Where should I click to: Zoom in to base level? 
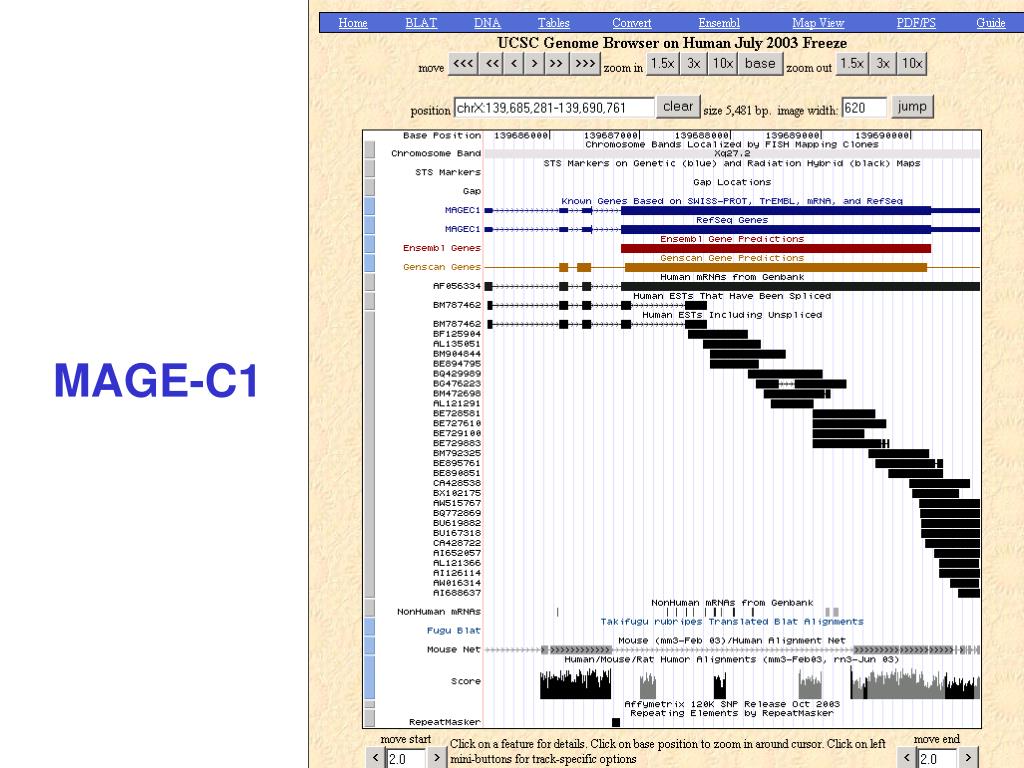[x=760, y=64]
